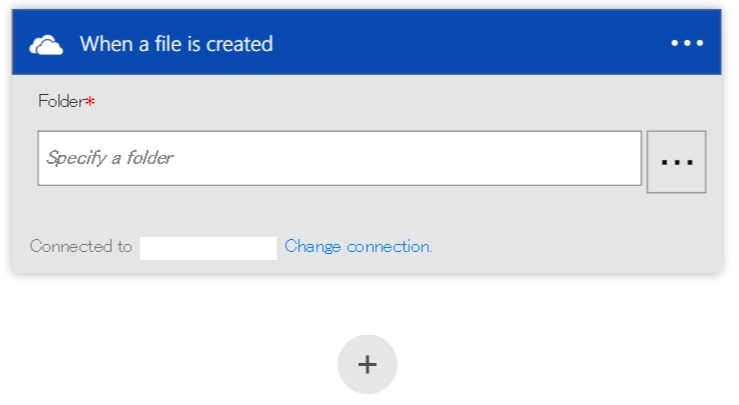739x405 pixels.
Task: Click the plus icon to add step
Action: (x=367, y=364)
